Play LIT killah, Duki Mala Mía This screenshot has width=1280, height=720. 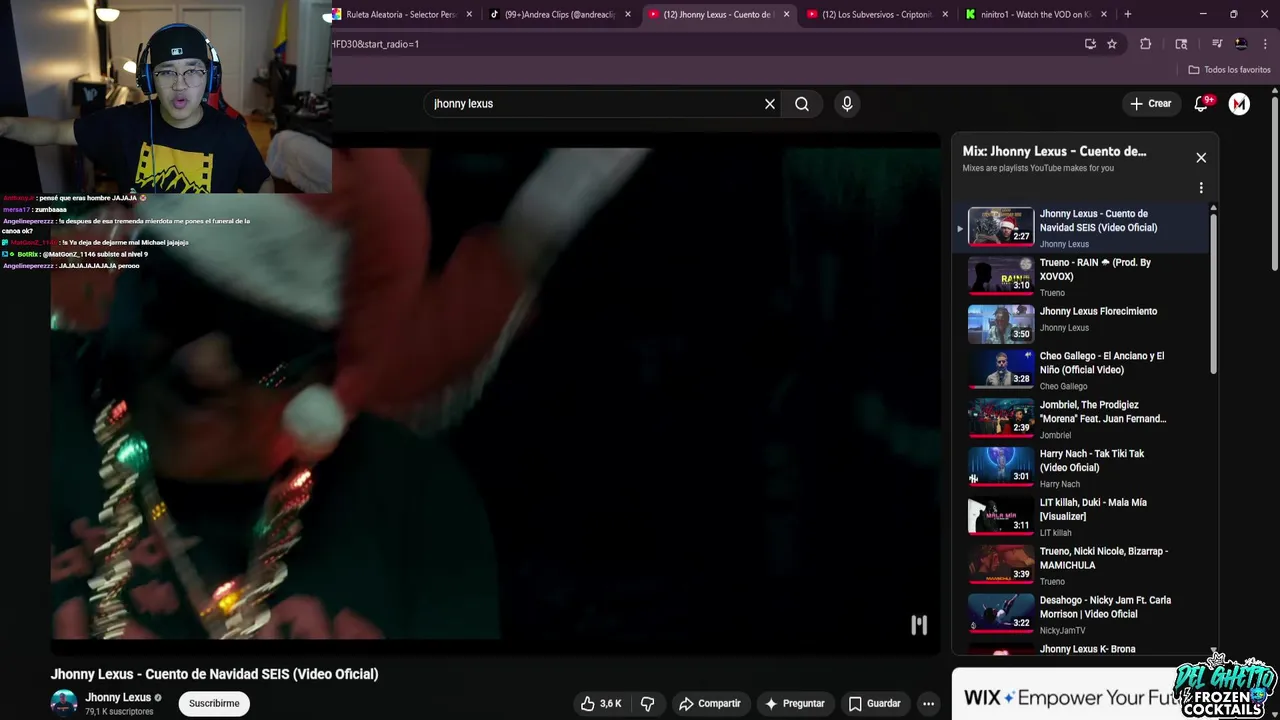pyautogui.click(x=1085, y=517)
